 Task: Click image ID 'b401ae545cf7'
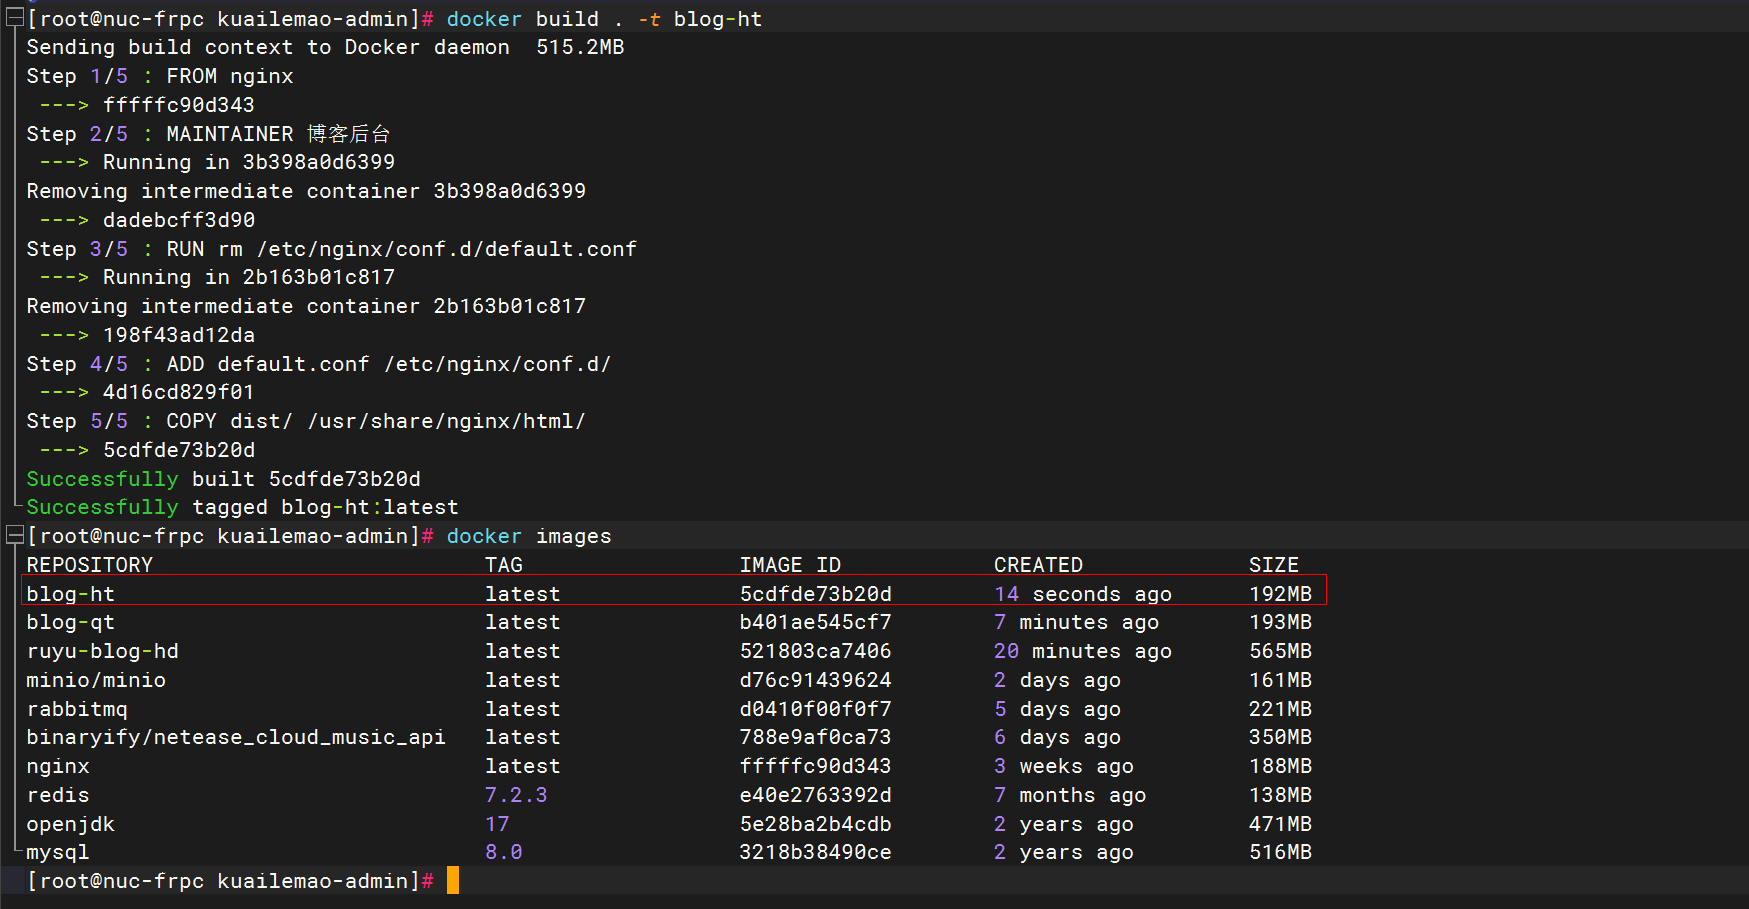pos(816,622)
